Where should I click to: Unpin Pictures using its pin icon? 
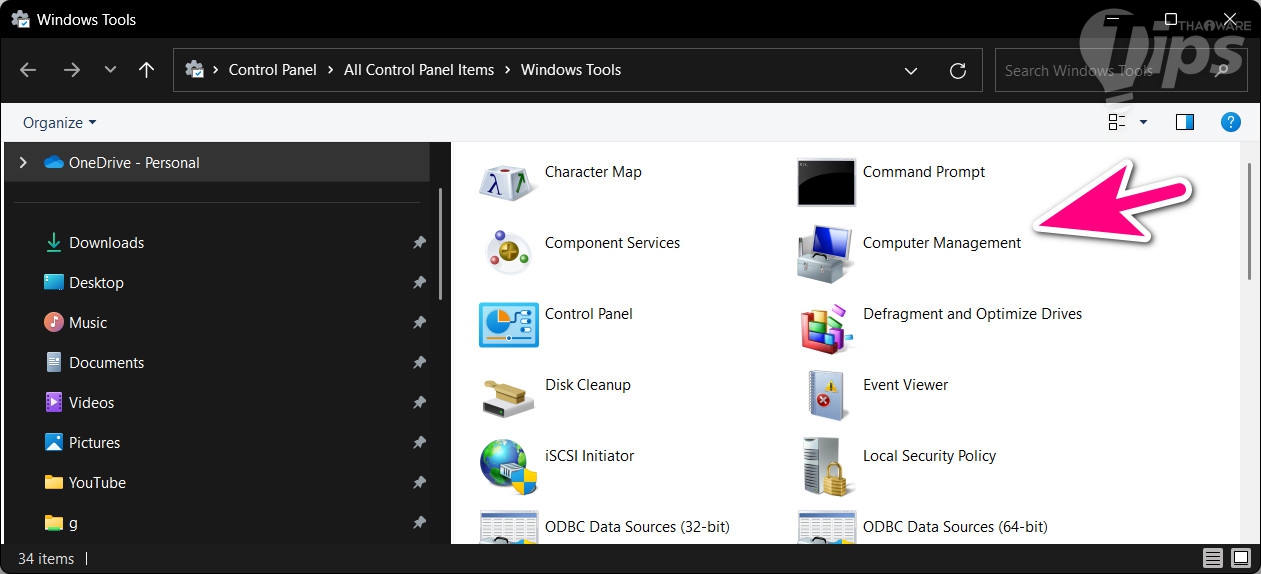point(419,443)
